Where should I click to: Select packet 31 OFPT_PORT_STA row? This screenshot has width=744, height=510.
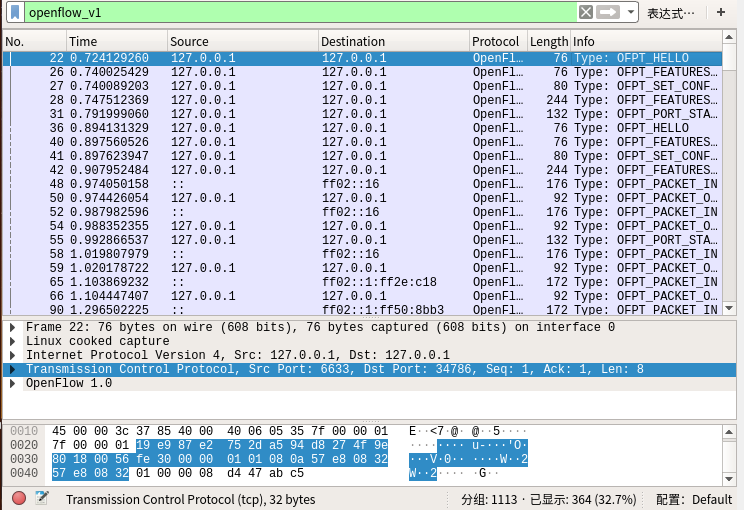[x=363, y=114]
